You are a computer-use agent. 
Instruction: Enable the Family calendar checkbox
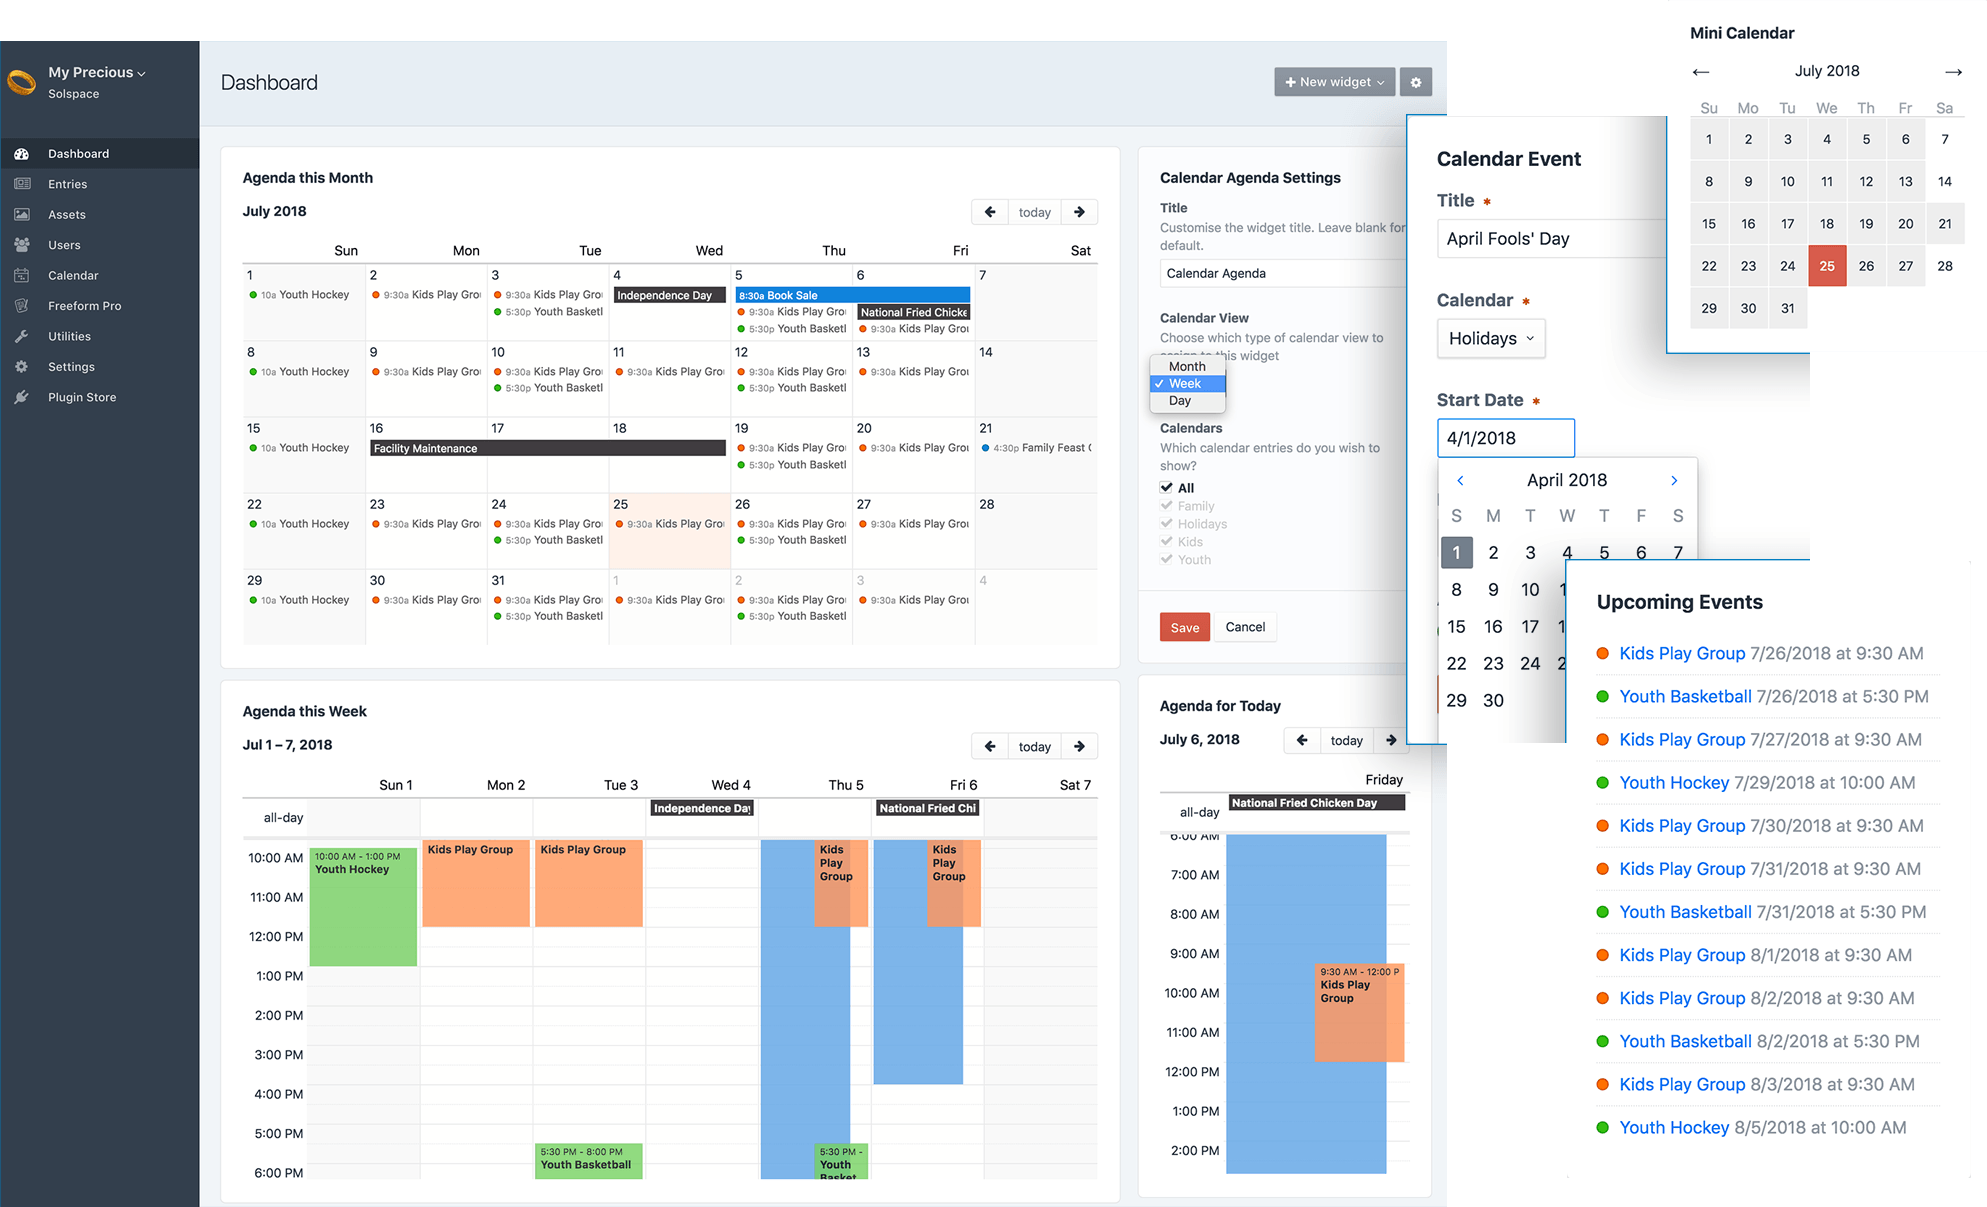1167,506
